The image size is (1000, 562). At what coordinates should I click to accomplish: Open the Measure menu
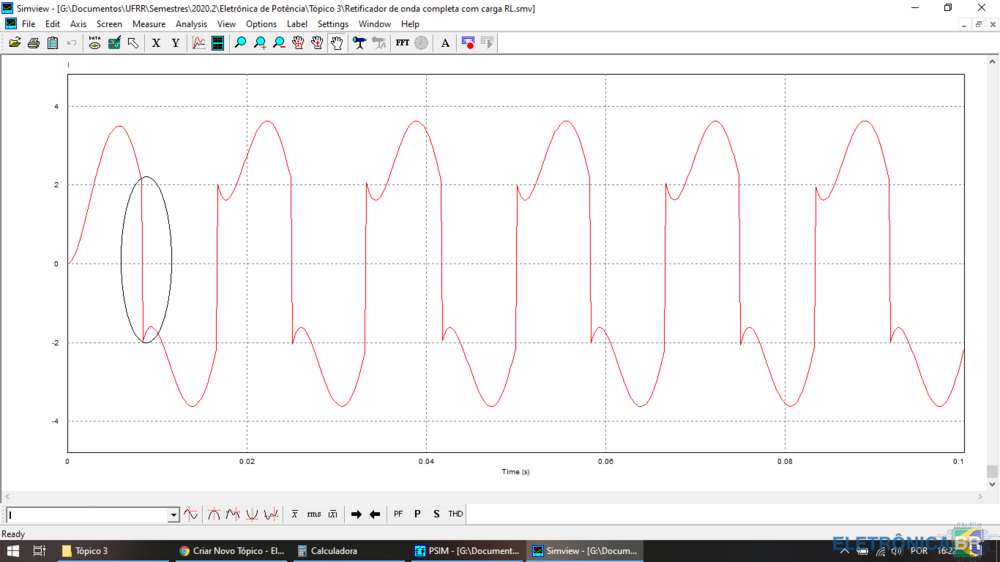[149, 24]
